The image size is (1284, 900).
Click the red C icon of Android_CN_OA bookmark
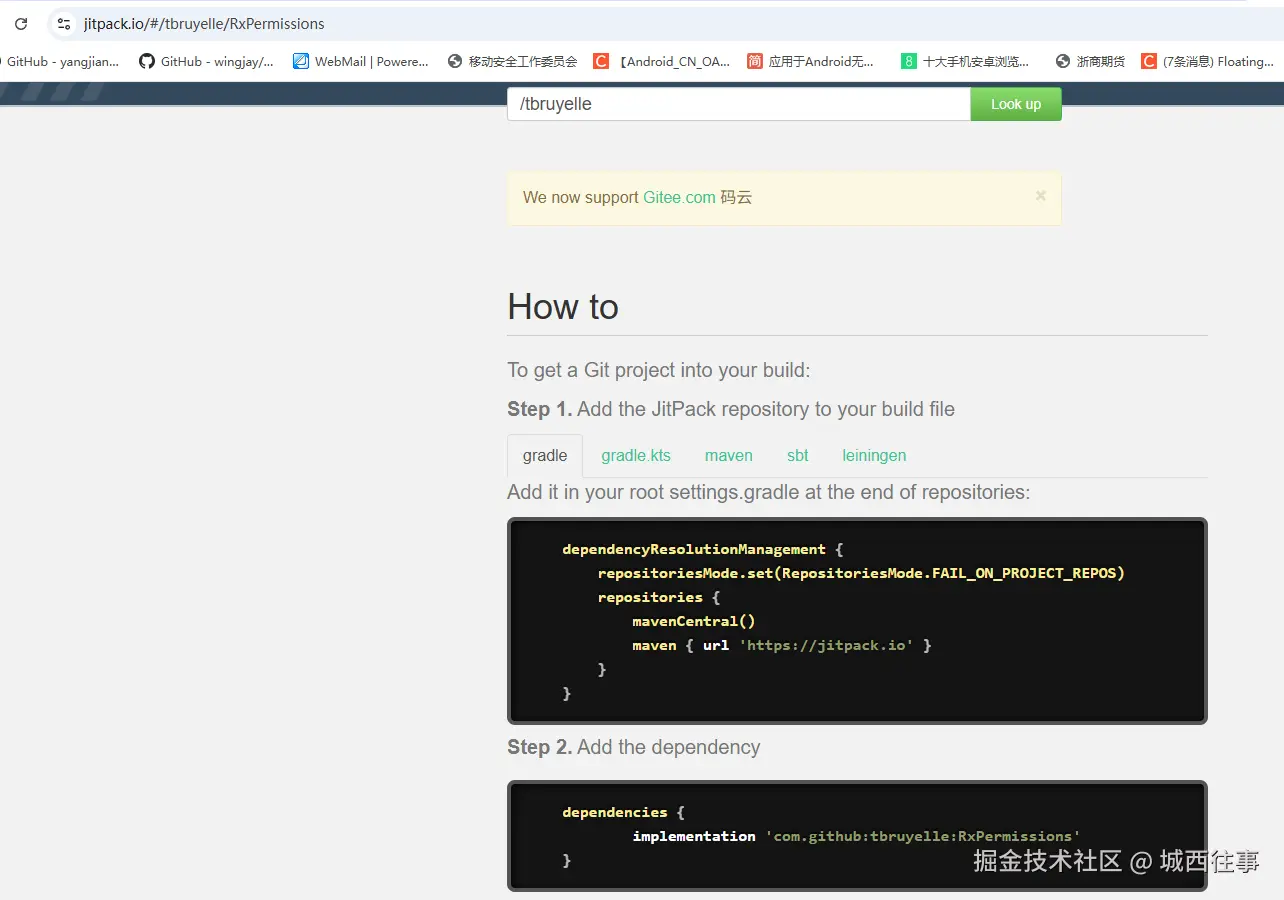click(x=601, y=61)
